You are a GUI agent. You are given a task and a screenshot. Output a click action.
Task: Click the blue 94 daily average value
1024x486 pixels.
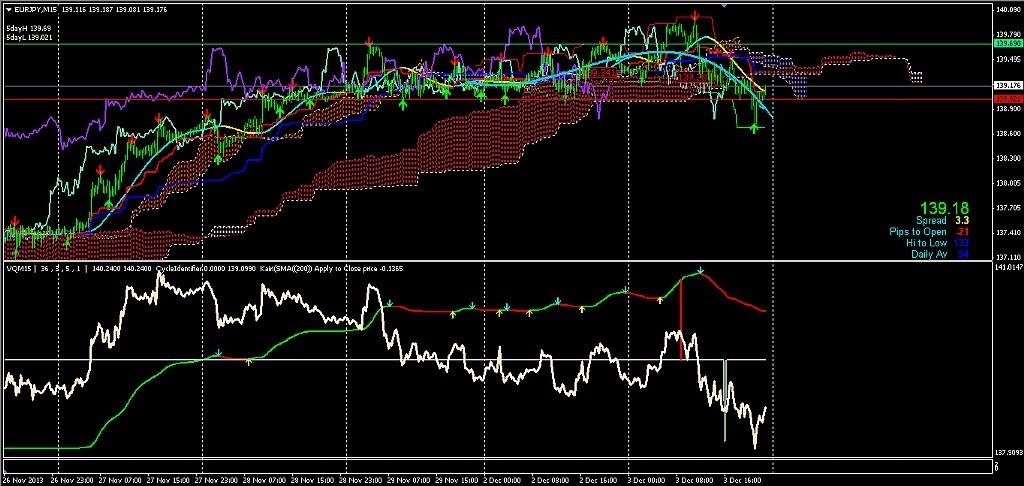click(x=963, y=254)
